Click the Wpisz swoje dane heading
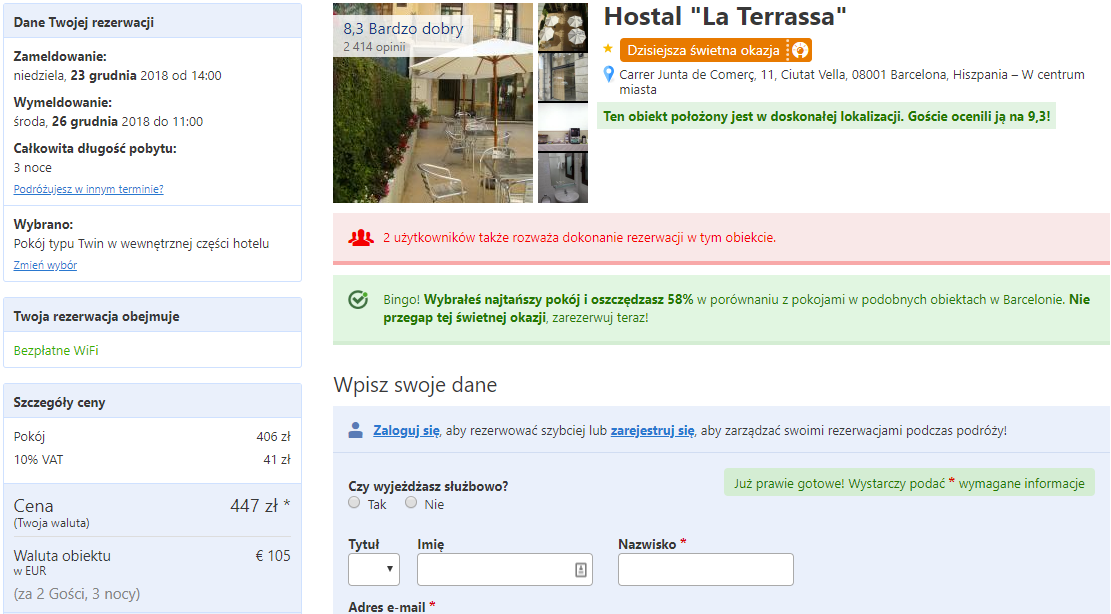Screen dimensions: 1111x614 415,385
